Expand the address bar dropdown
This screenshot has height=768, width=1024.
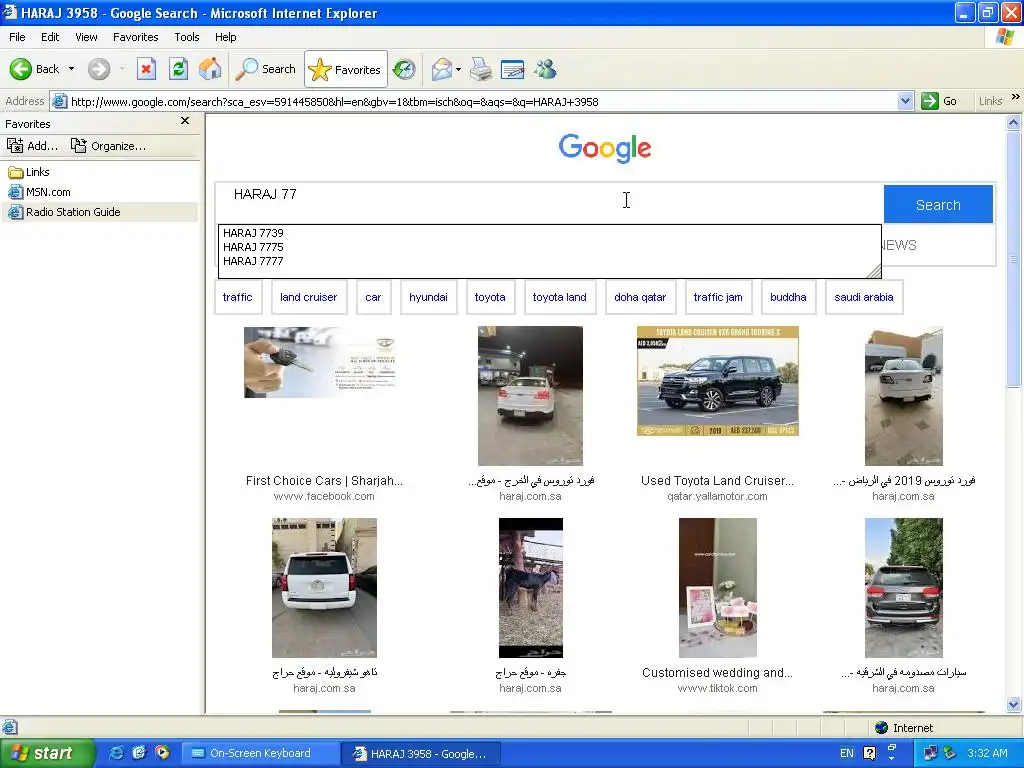(x=905, y=101)
